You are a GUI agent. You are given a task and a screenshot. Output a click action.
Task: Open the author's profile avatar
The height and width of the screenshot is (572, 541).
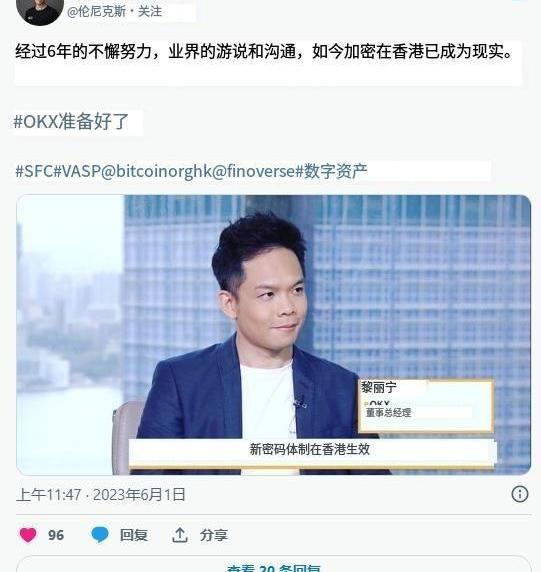(x=40, y=11)
